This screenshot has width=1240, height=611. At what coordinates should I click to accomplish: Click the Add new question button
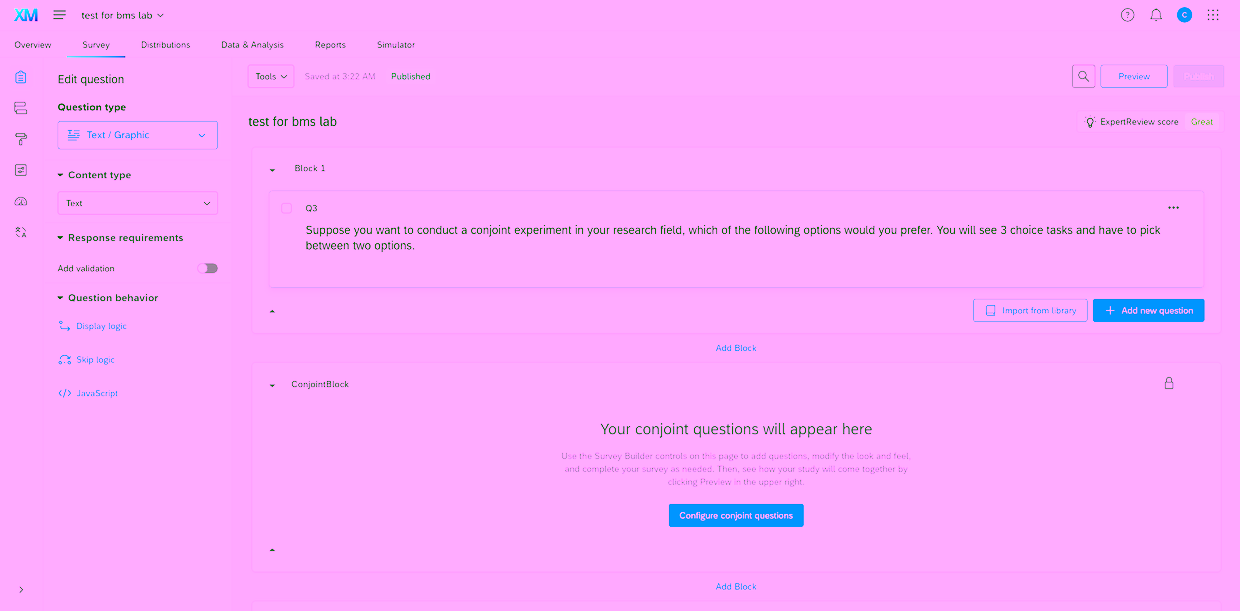pyautogui.click(x=1148, y=311)
